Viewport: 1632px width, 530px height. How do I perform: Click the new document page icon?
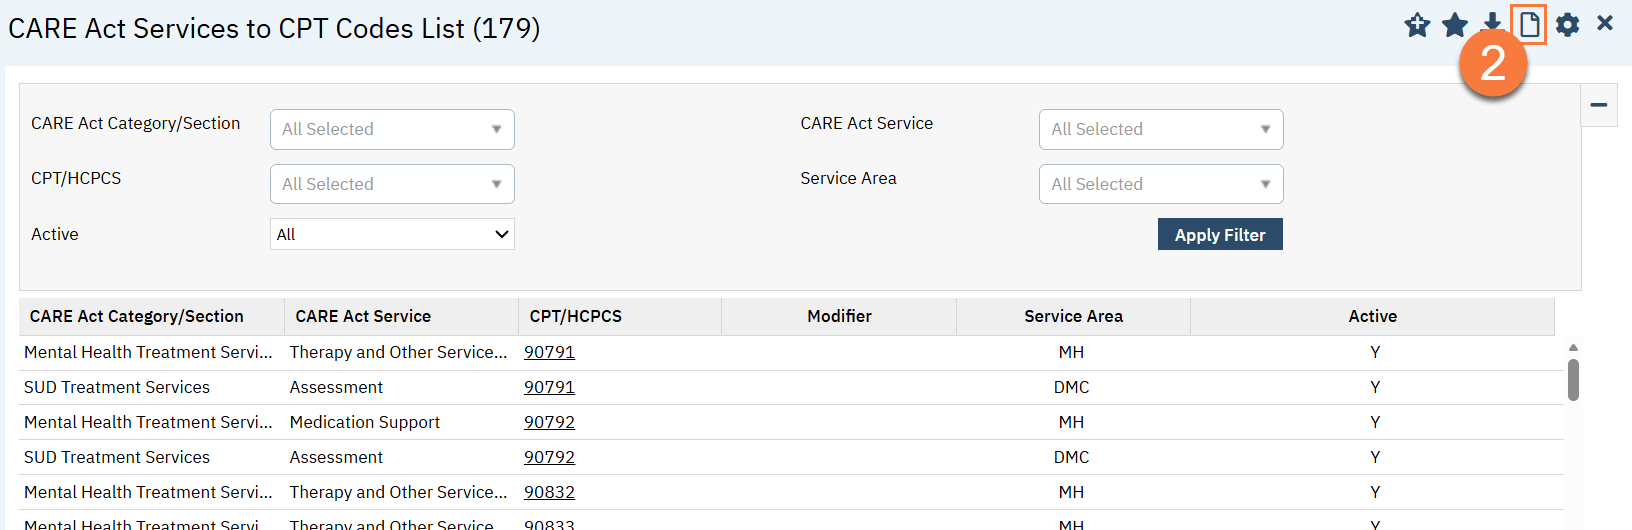coord(1529,25)
